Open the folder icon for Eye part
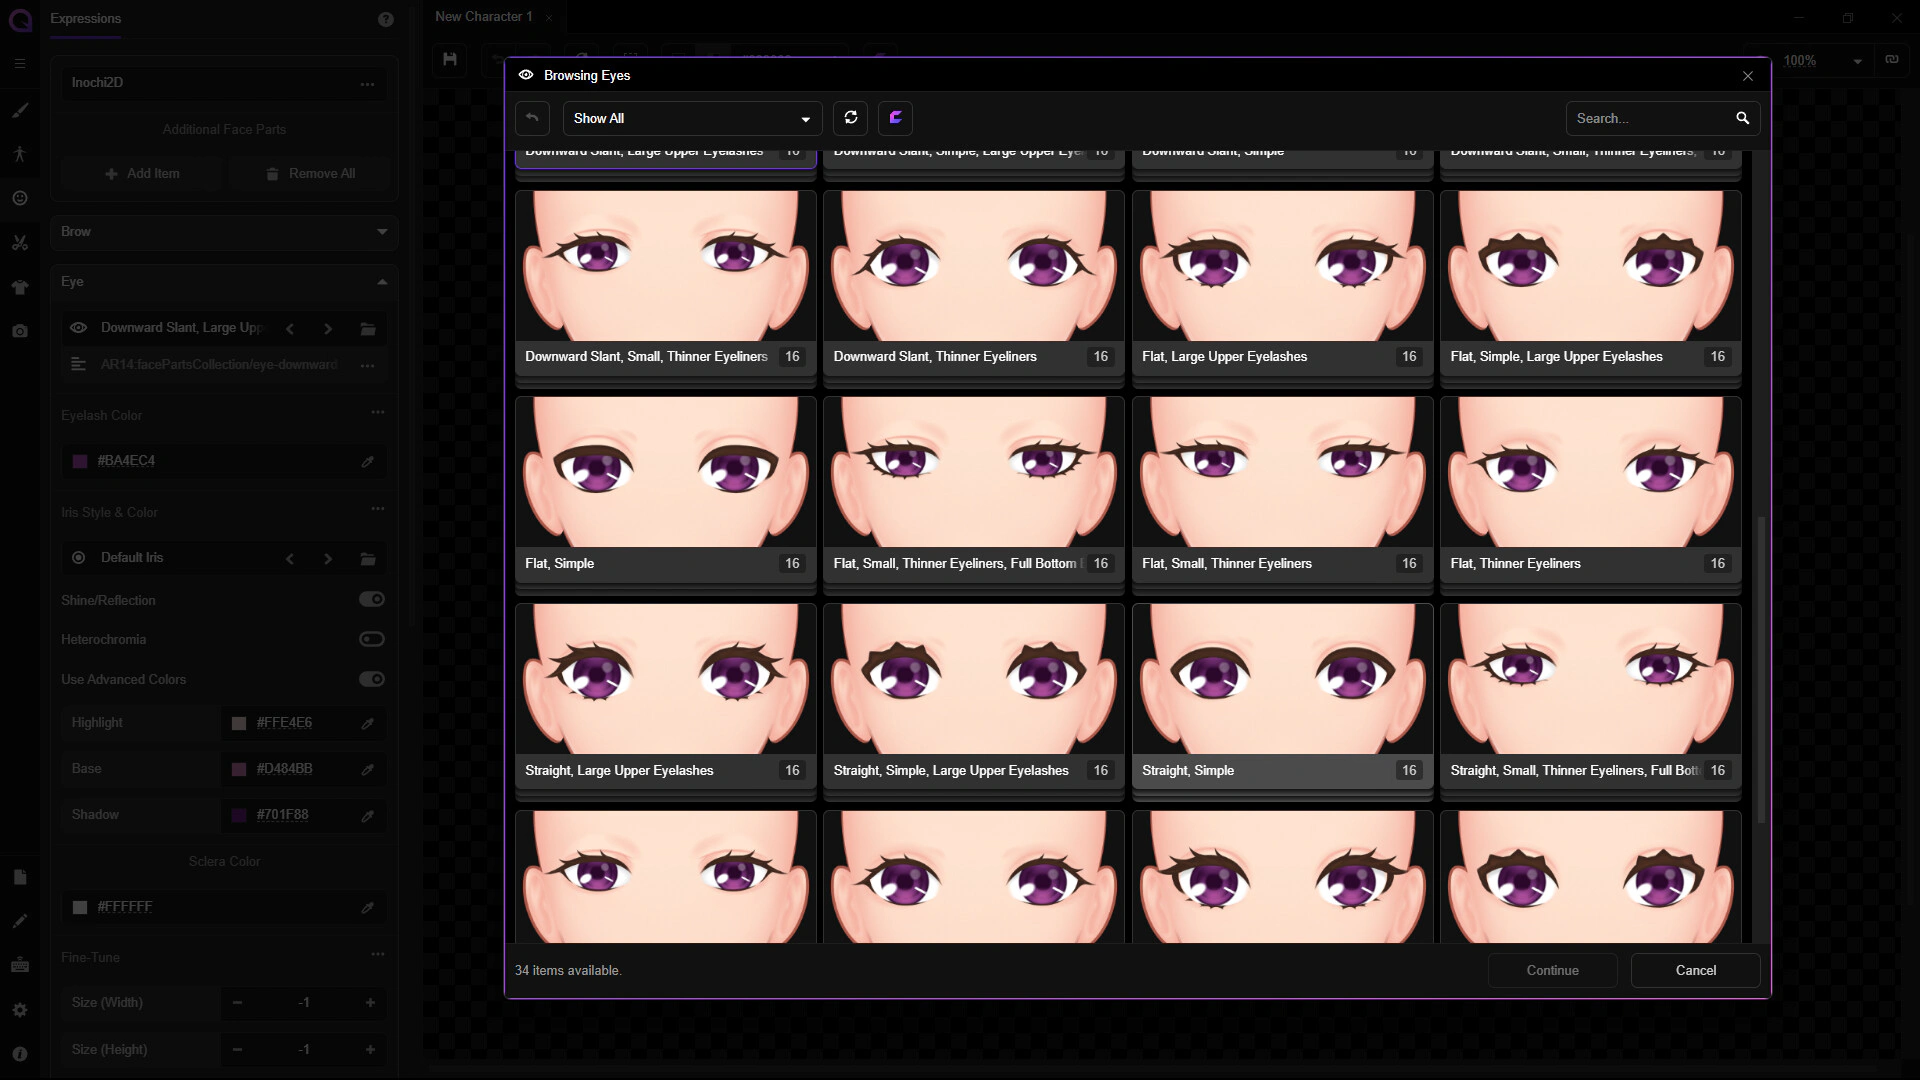 368,328
